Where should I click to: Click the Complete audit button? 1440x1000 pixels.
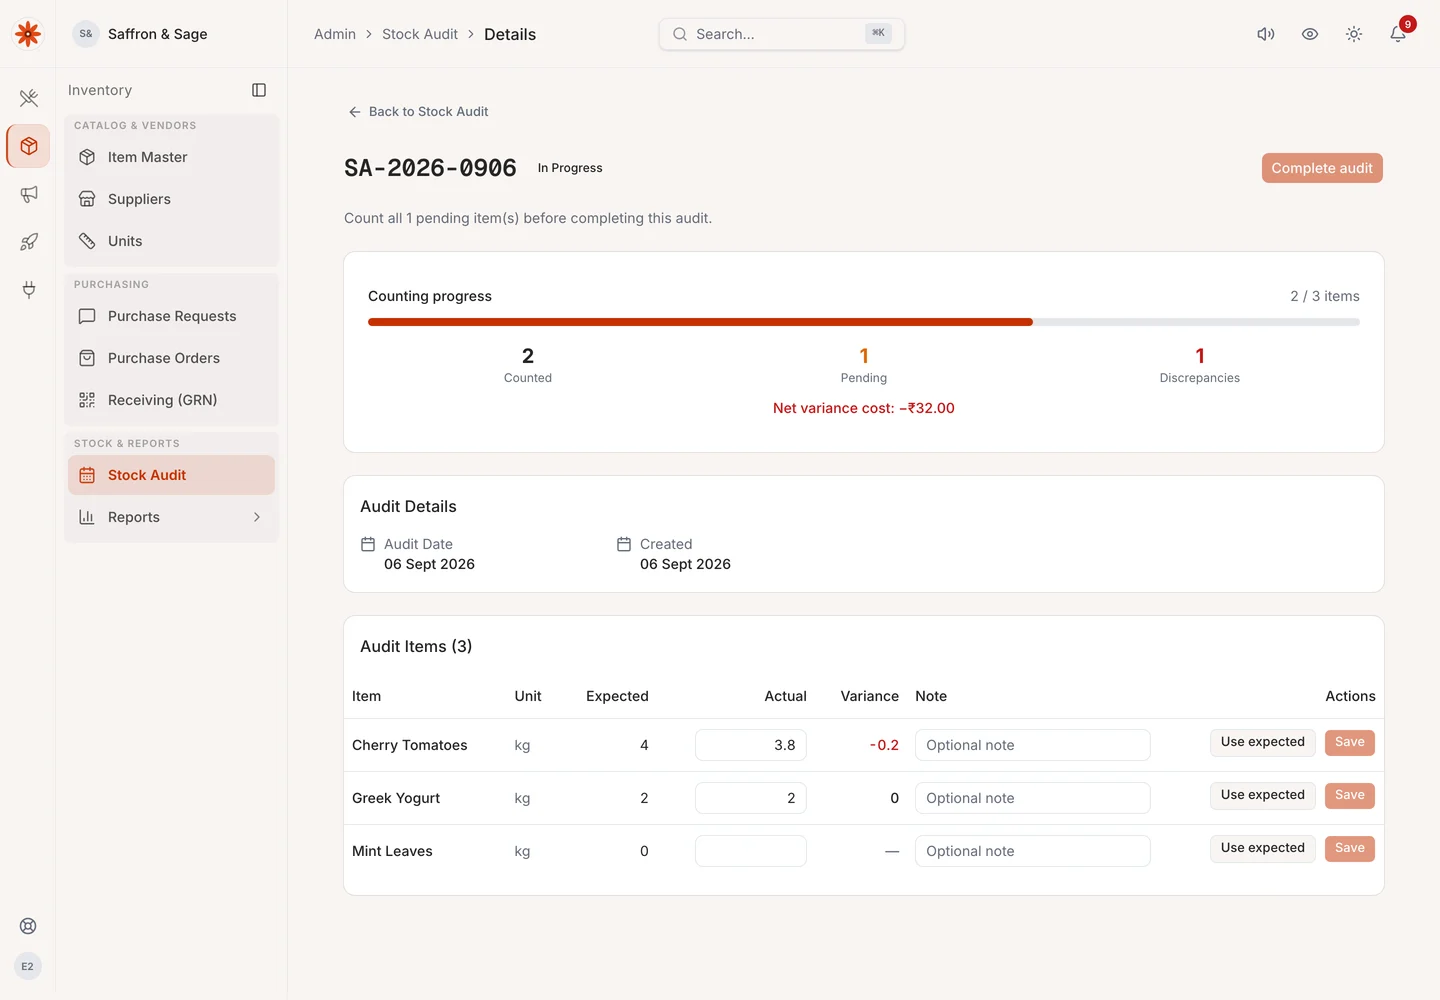click(1322, 168)
